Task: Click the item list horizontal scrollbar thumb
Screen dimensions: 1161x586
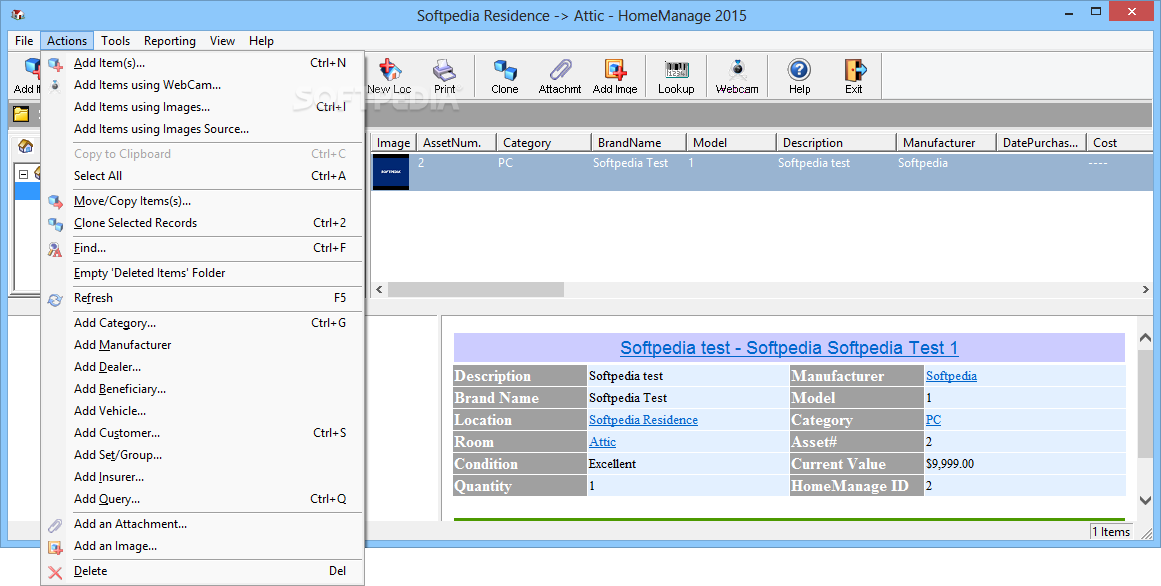Action: tap(475, 290)
